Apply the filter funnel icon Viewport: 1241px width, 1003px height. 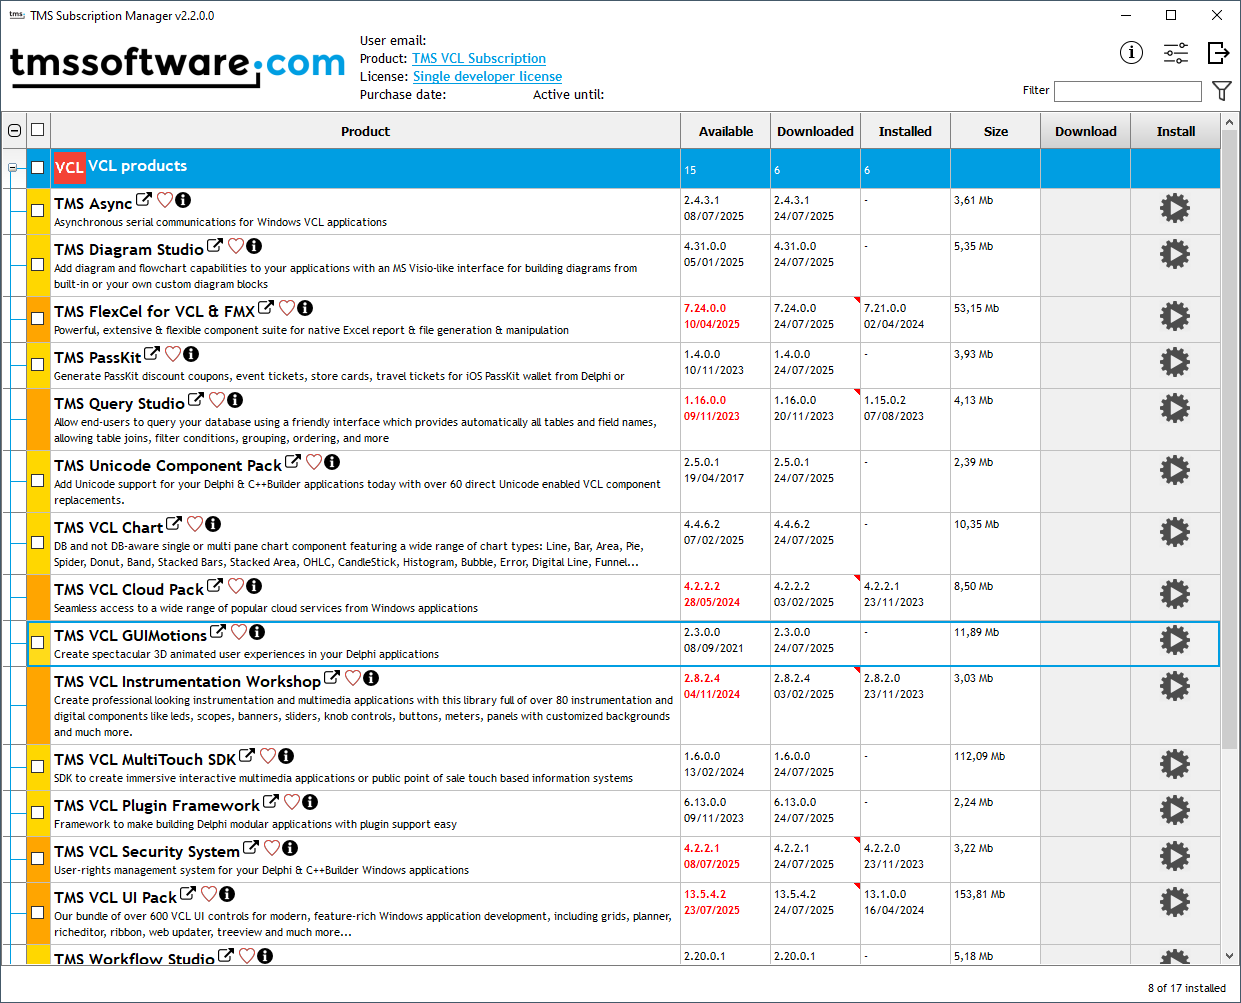1221,91
